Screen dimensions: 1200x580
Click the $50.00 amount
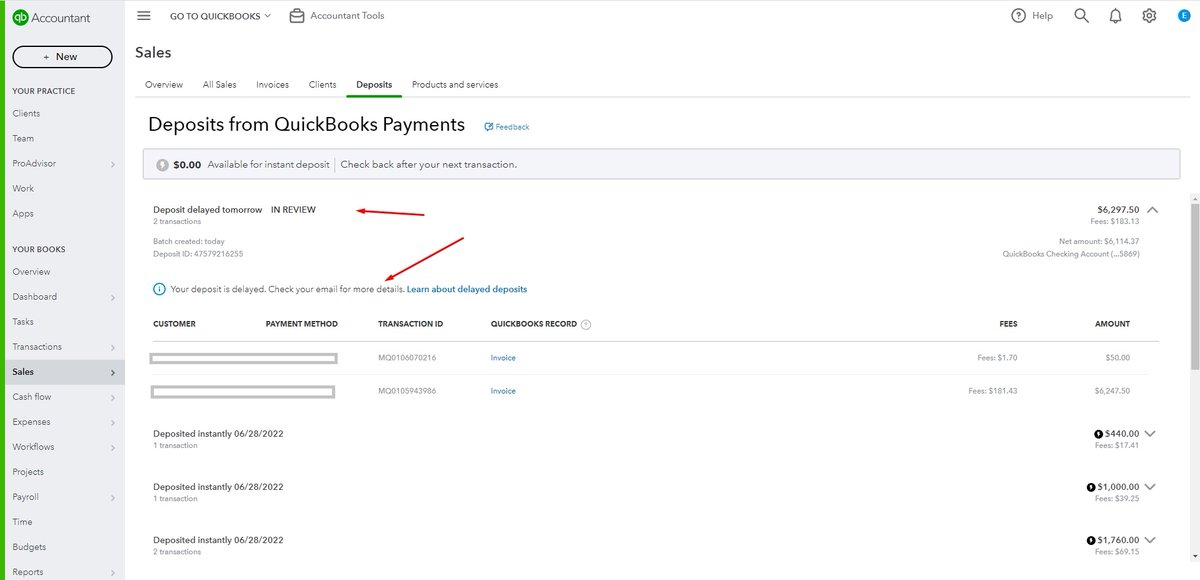1117,358
